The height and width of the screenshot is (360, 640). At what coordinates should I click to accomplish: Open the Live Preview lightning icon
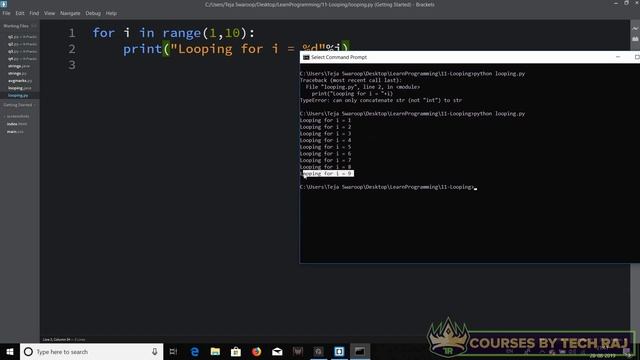[x=635, y=29]
